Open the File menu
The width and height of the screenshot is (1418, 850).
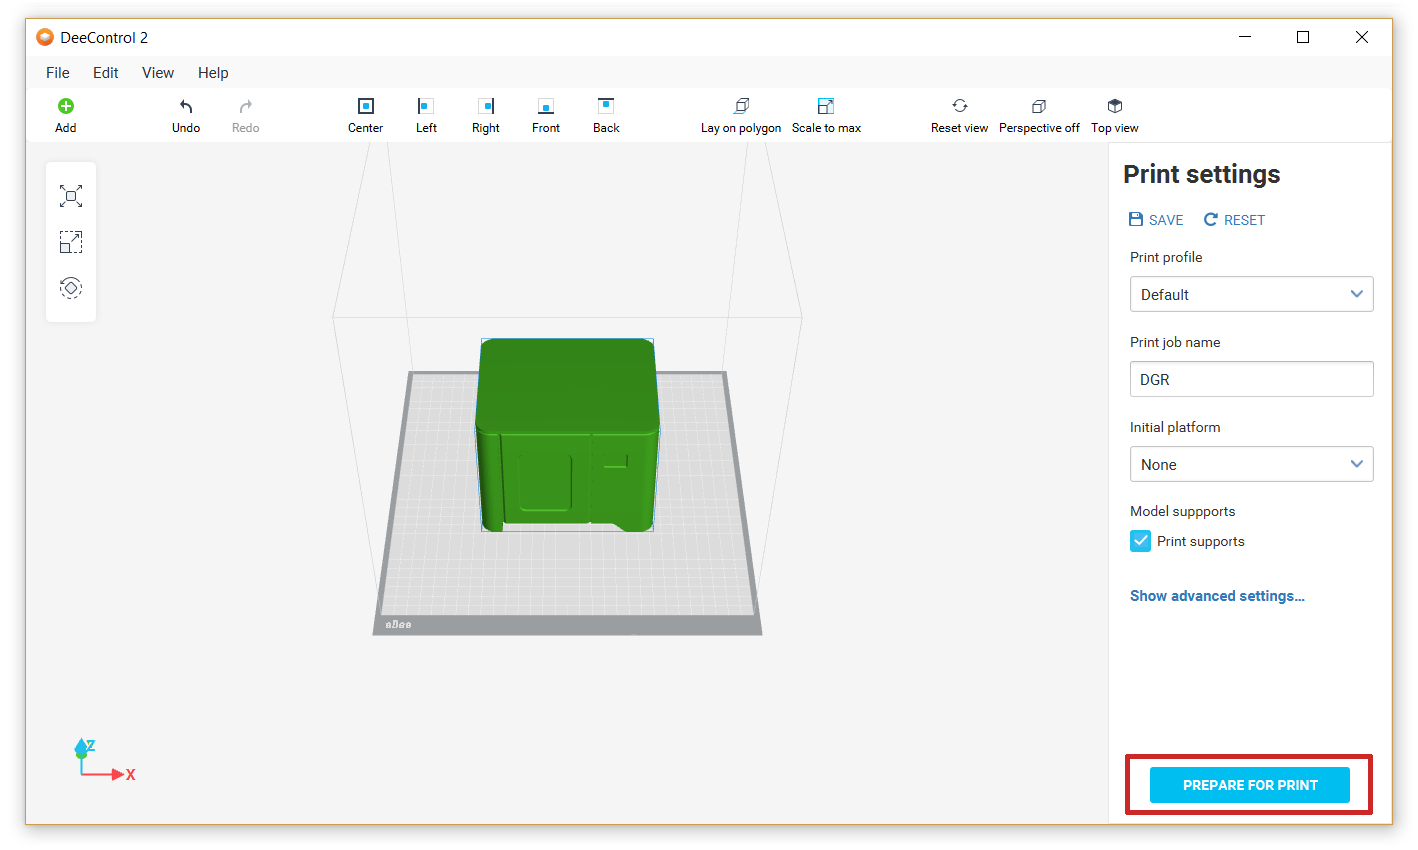tap(58, 73)
